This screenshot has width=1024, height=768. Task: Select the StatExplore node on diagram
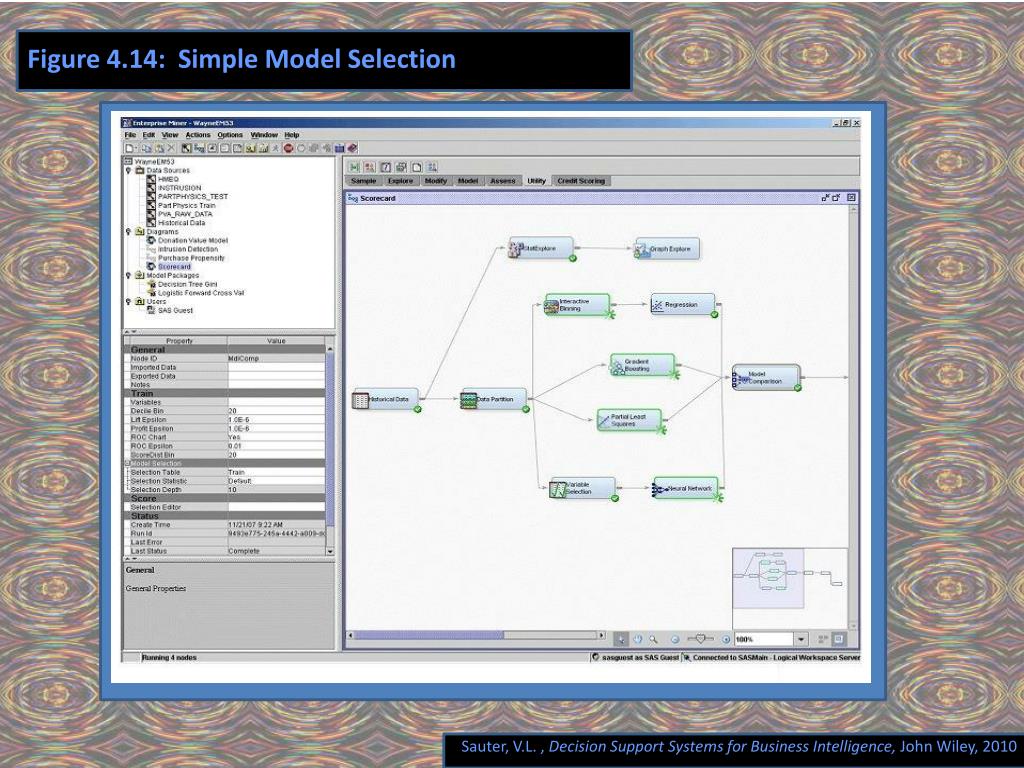click(541, 249)
